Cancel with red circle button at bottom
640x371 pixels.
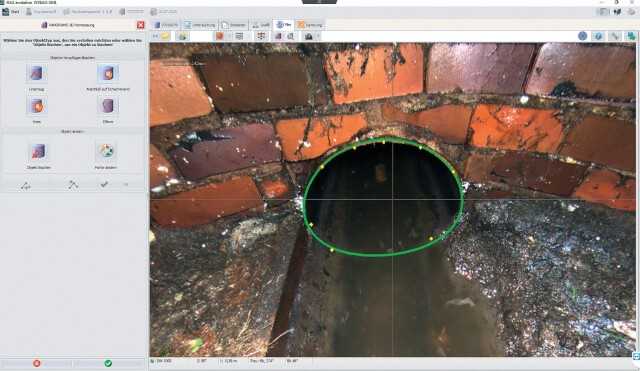click(37, 363)
